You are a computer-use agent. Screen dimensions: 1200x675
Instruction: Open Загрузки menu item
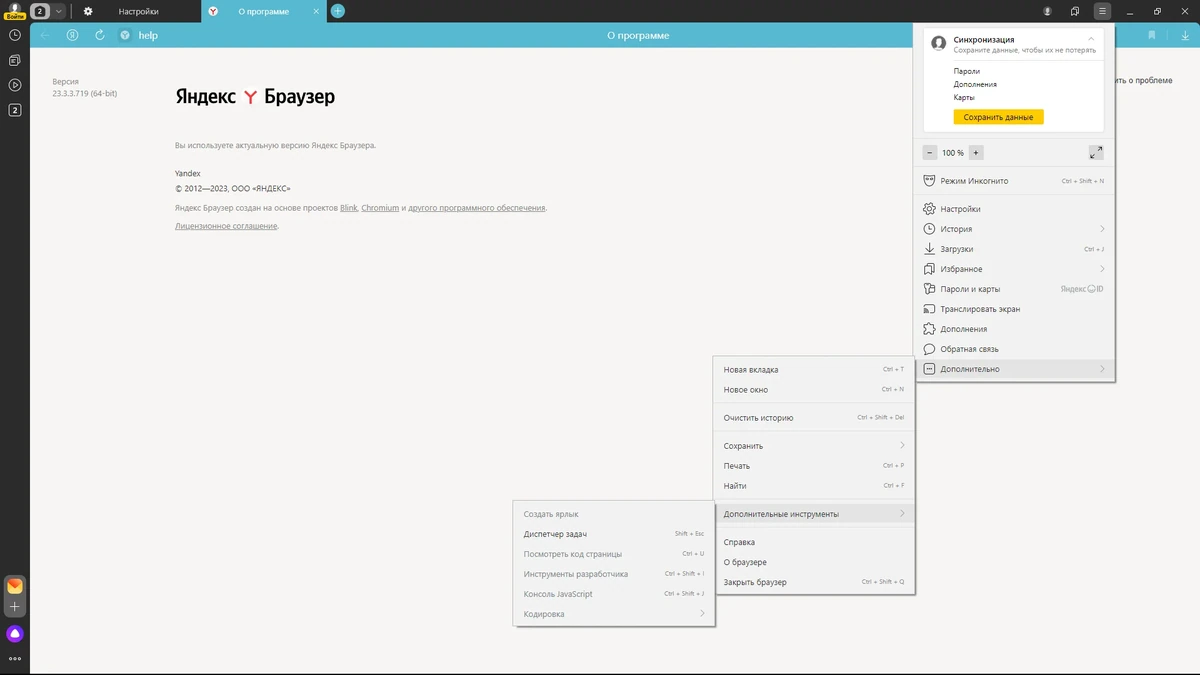tap(1015, 249)
